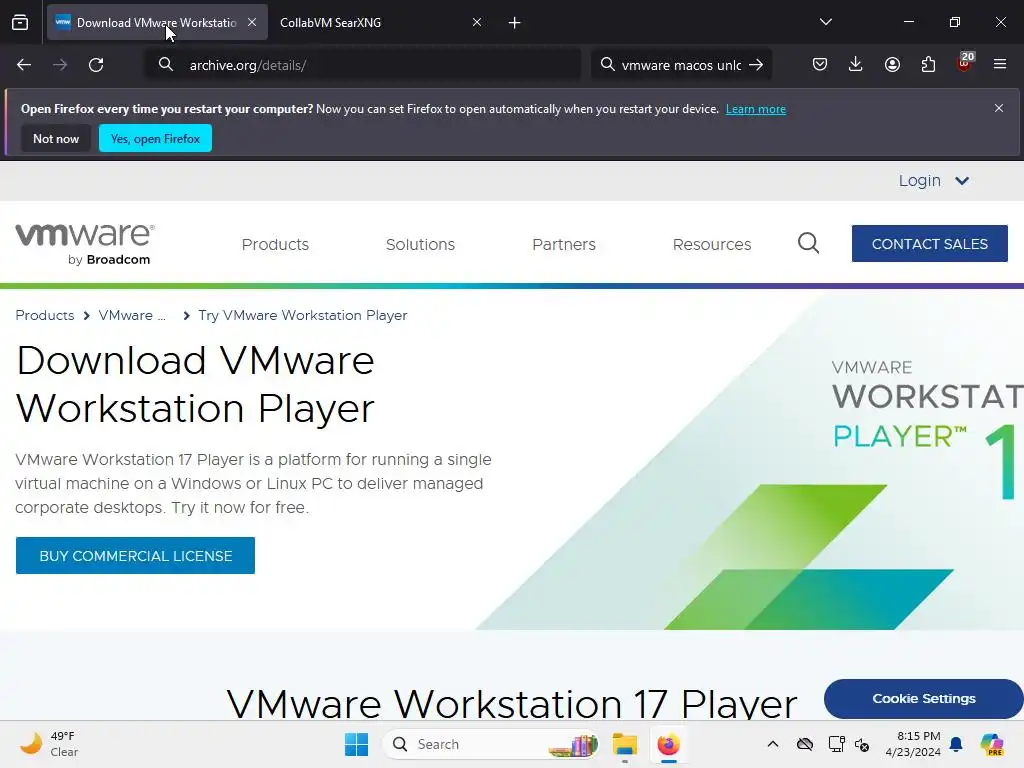Click the Not now button

[56, 138]
